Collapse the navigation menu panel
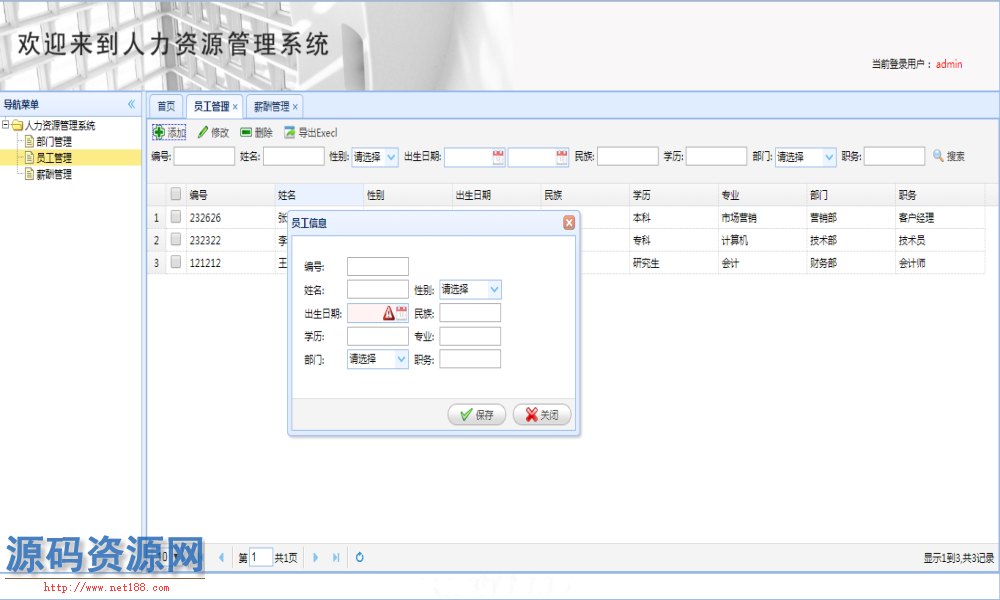The height and width of the screenshot is (600, 1000). pos(131,104)
